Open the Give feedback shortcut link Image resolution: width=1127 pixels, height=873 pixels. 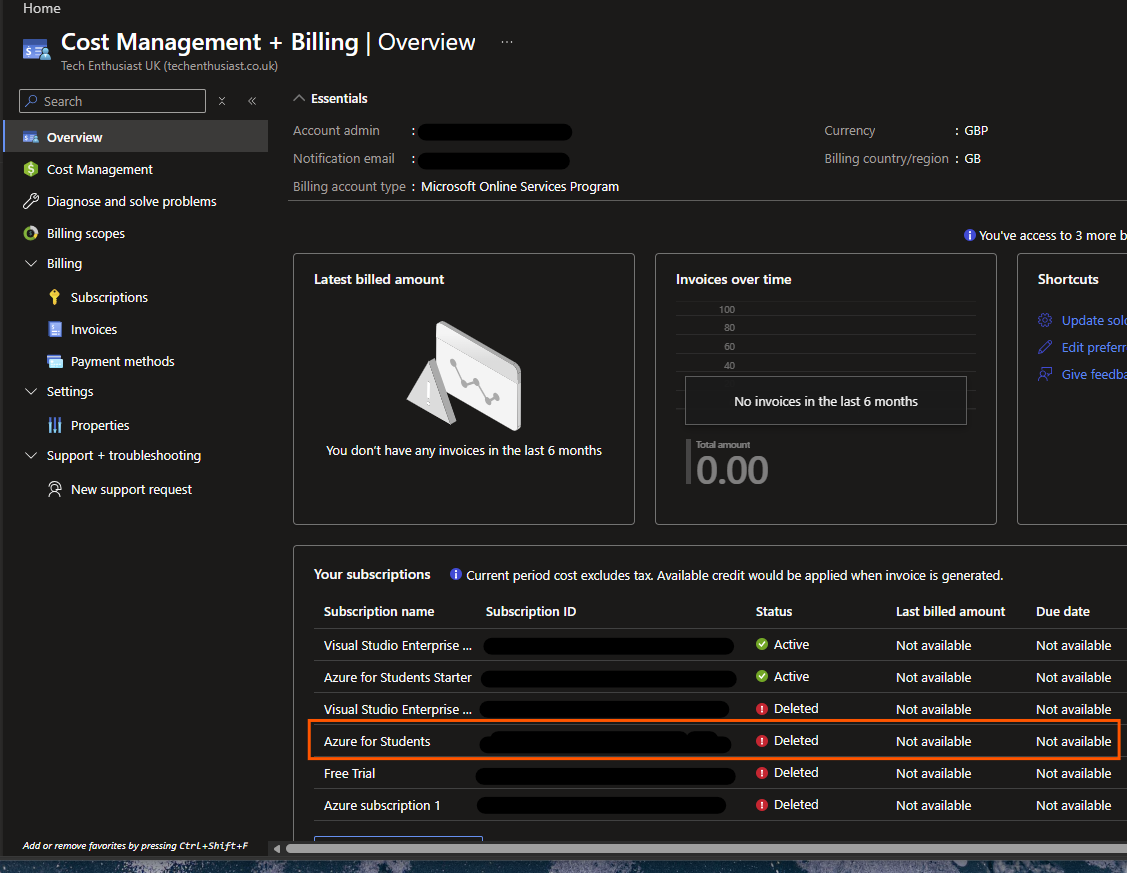tap(1094, 374)
